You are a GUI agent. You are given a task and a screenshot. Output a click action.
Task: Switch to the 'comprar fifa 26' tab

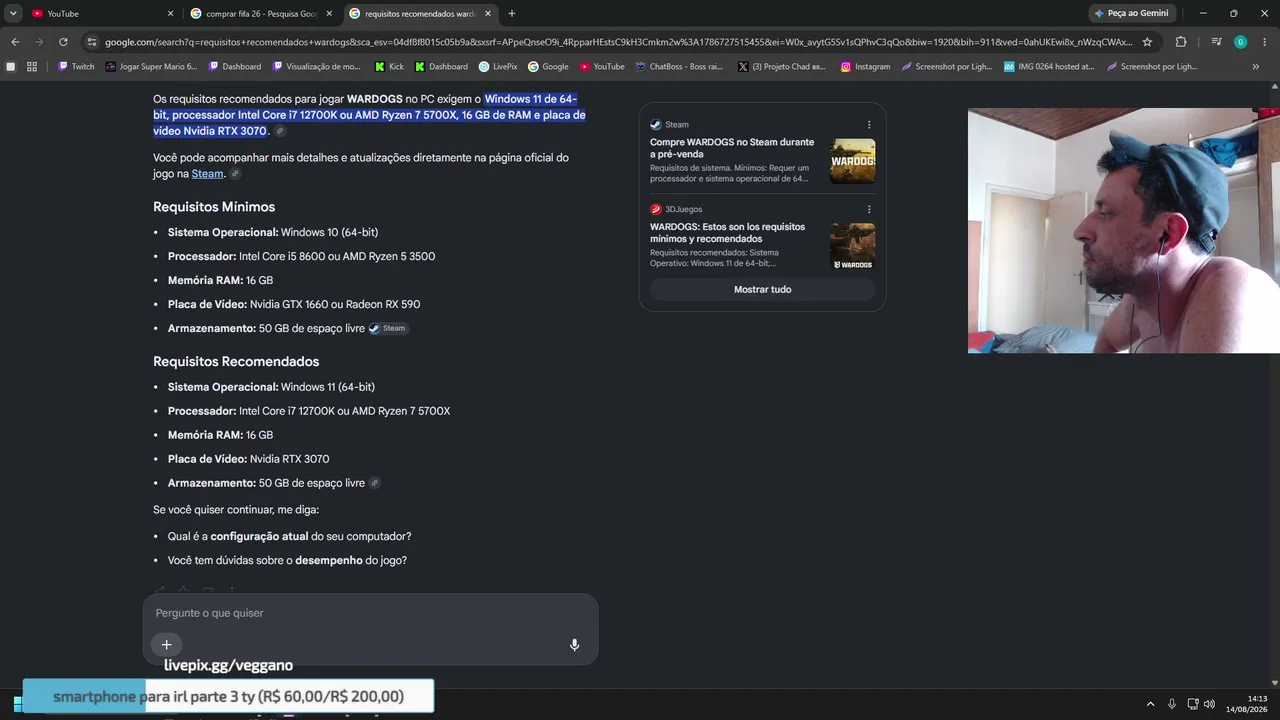[262, 14]
